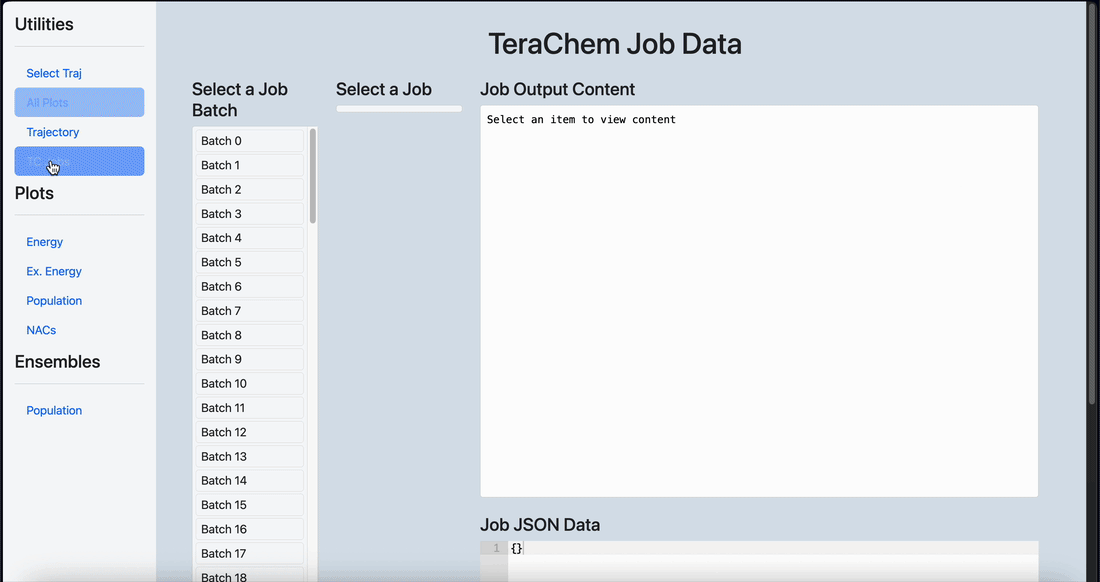Open the All Plots sidebar item
Viewport: 1100px width, 582px height.
(x=79, y=102)
